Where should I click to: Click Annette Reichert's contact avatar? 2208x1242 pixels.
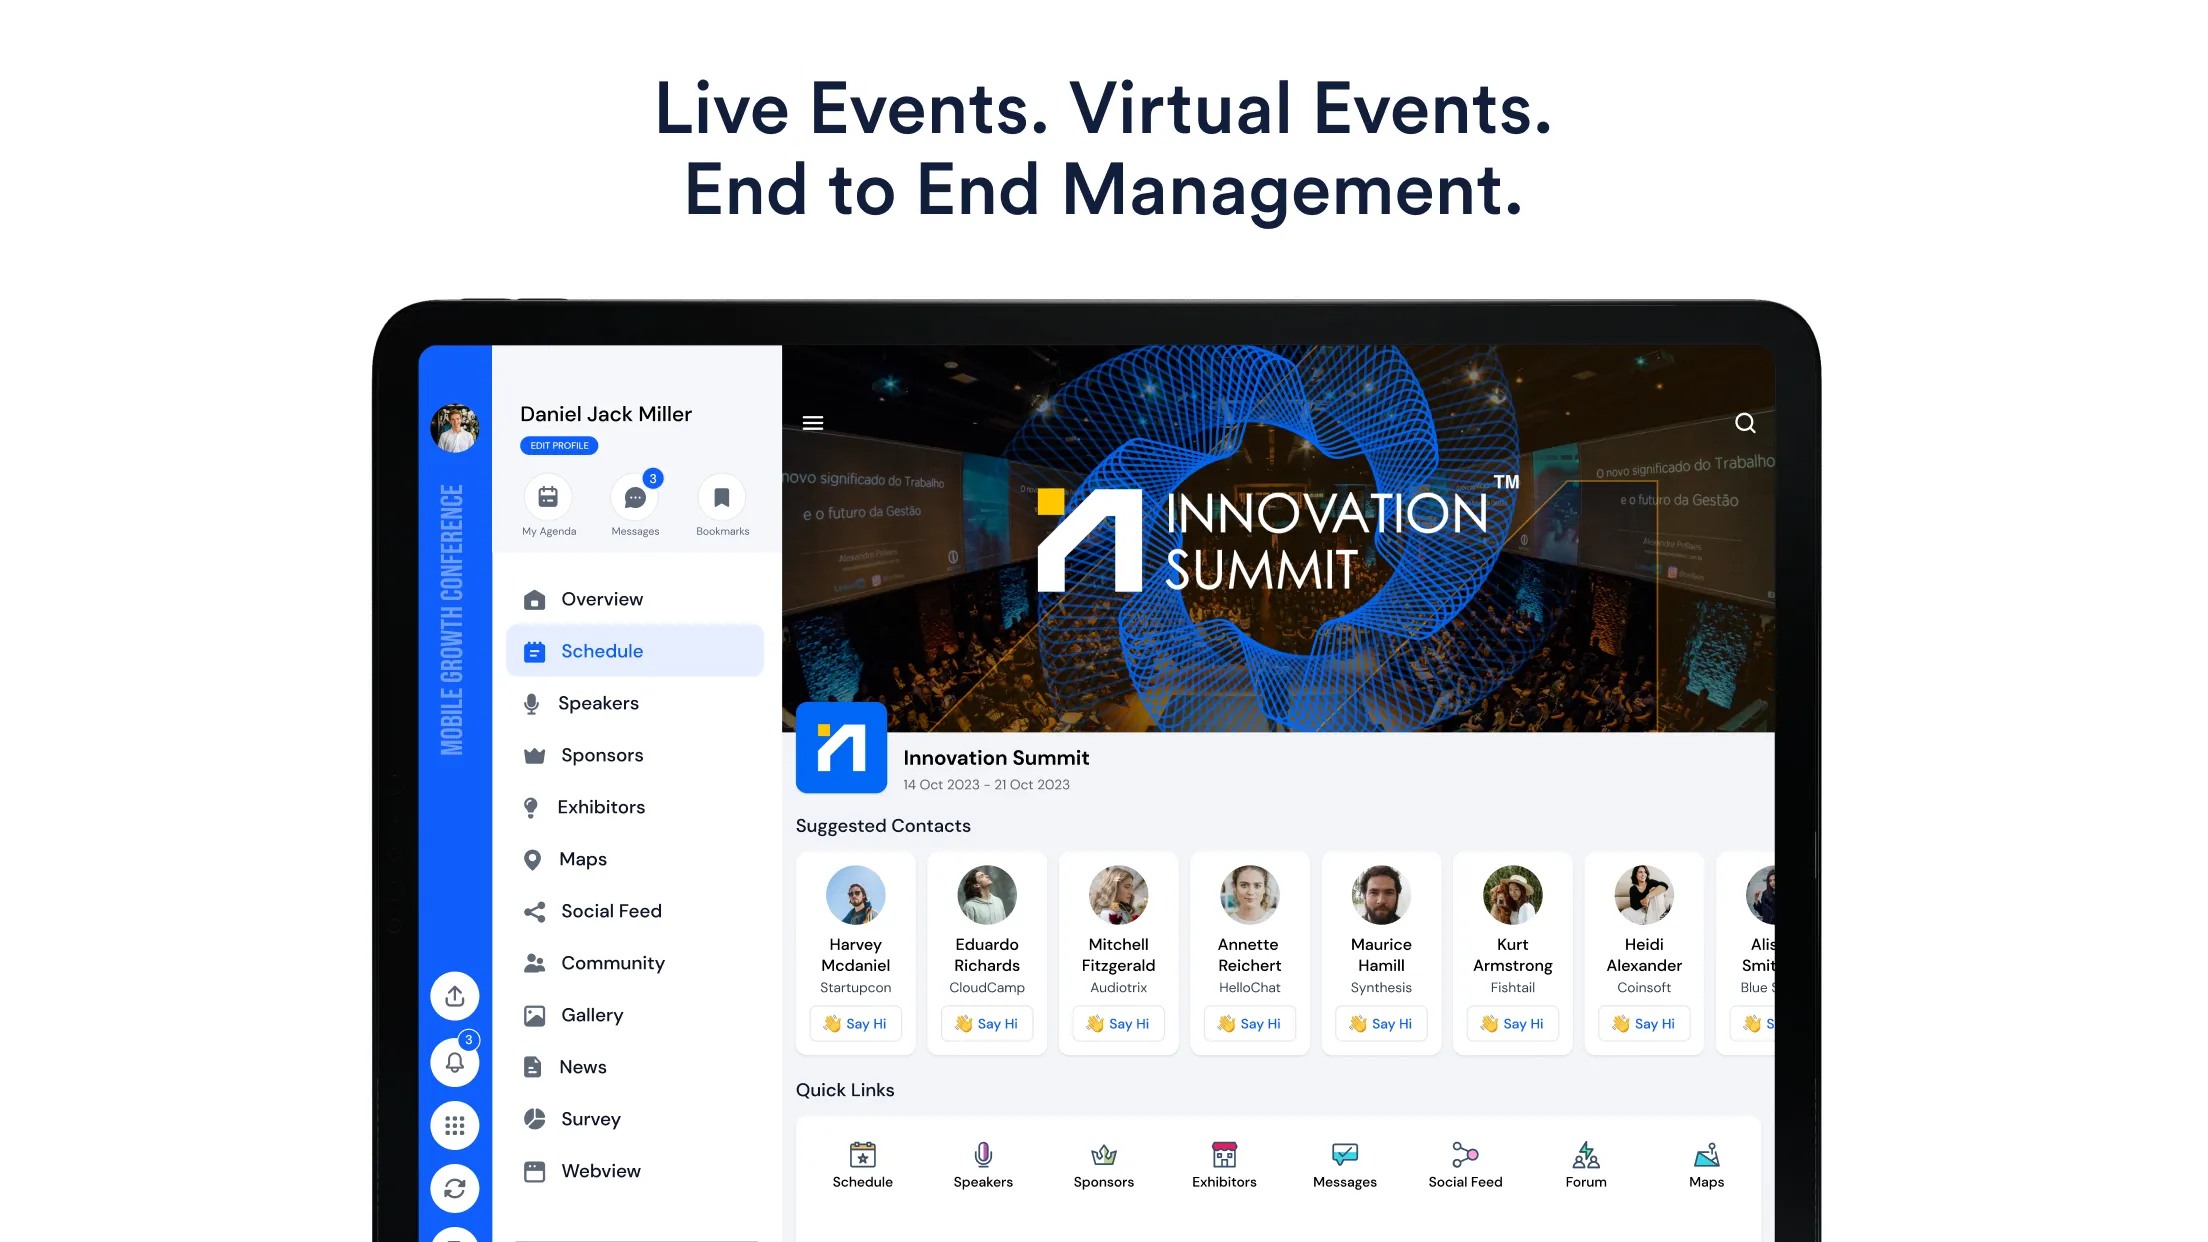pos(1250,895)
